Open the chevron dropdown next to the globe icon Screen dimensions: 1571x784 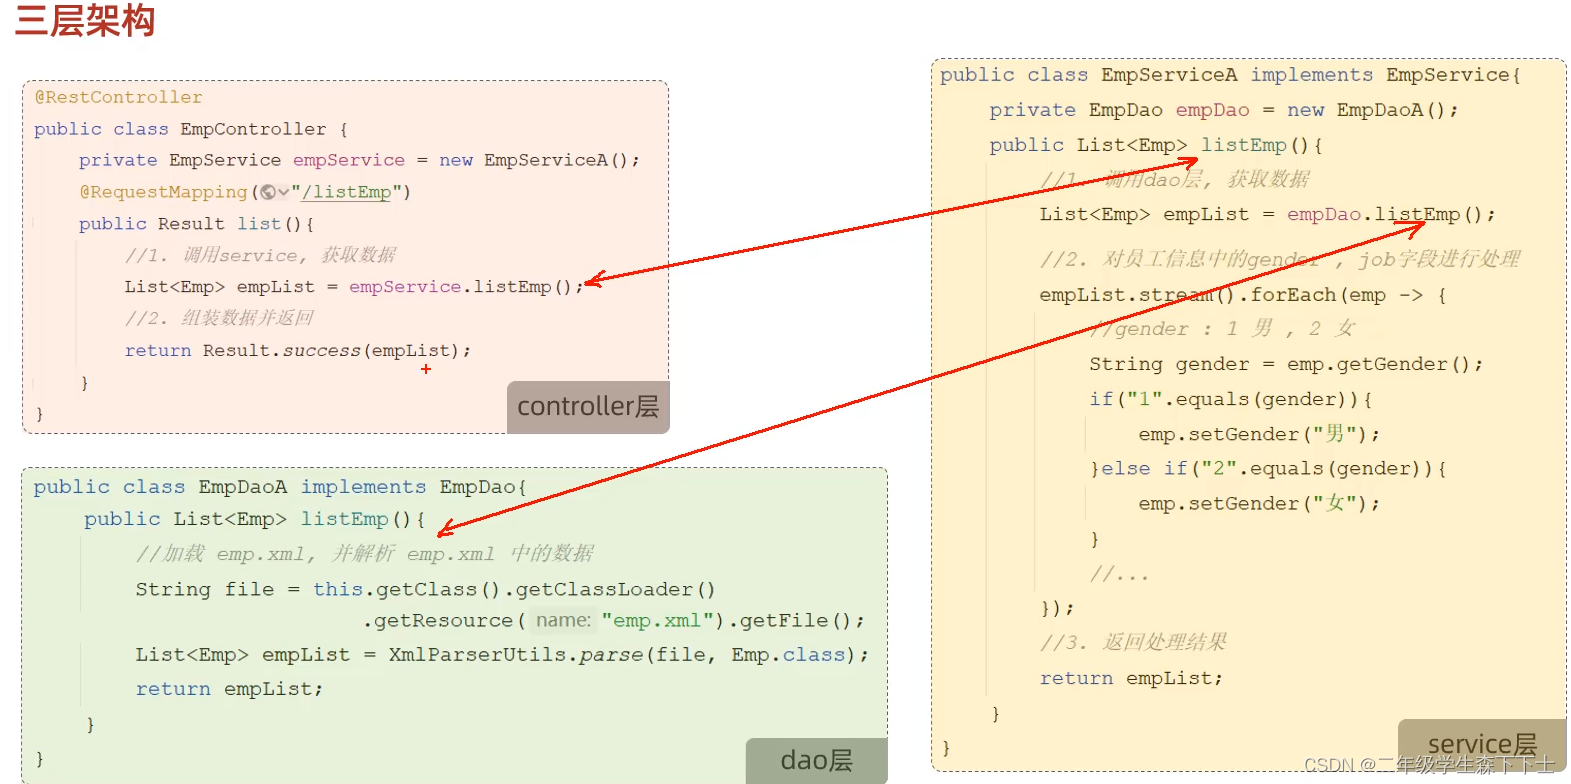(284, 192)
